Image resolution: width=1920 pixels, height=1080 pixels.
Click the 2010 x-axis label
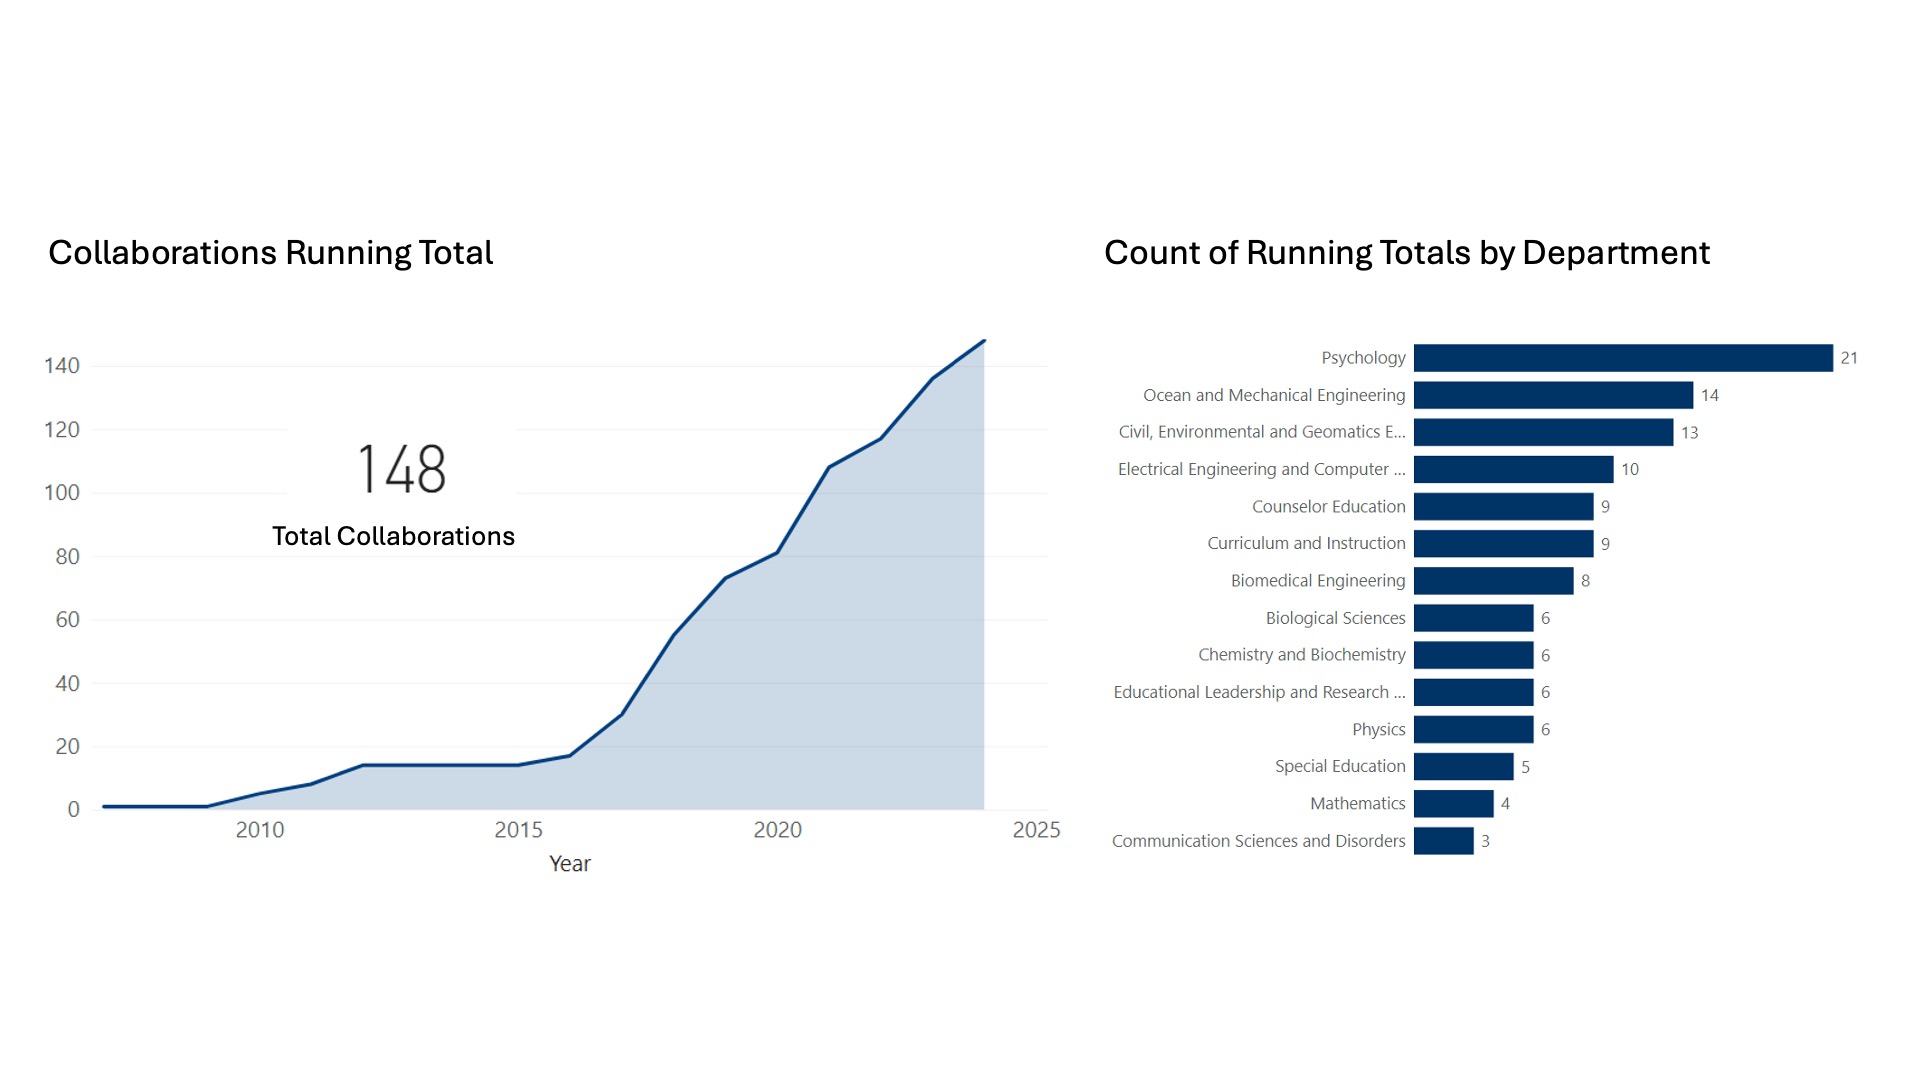260,830
